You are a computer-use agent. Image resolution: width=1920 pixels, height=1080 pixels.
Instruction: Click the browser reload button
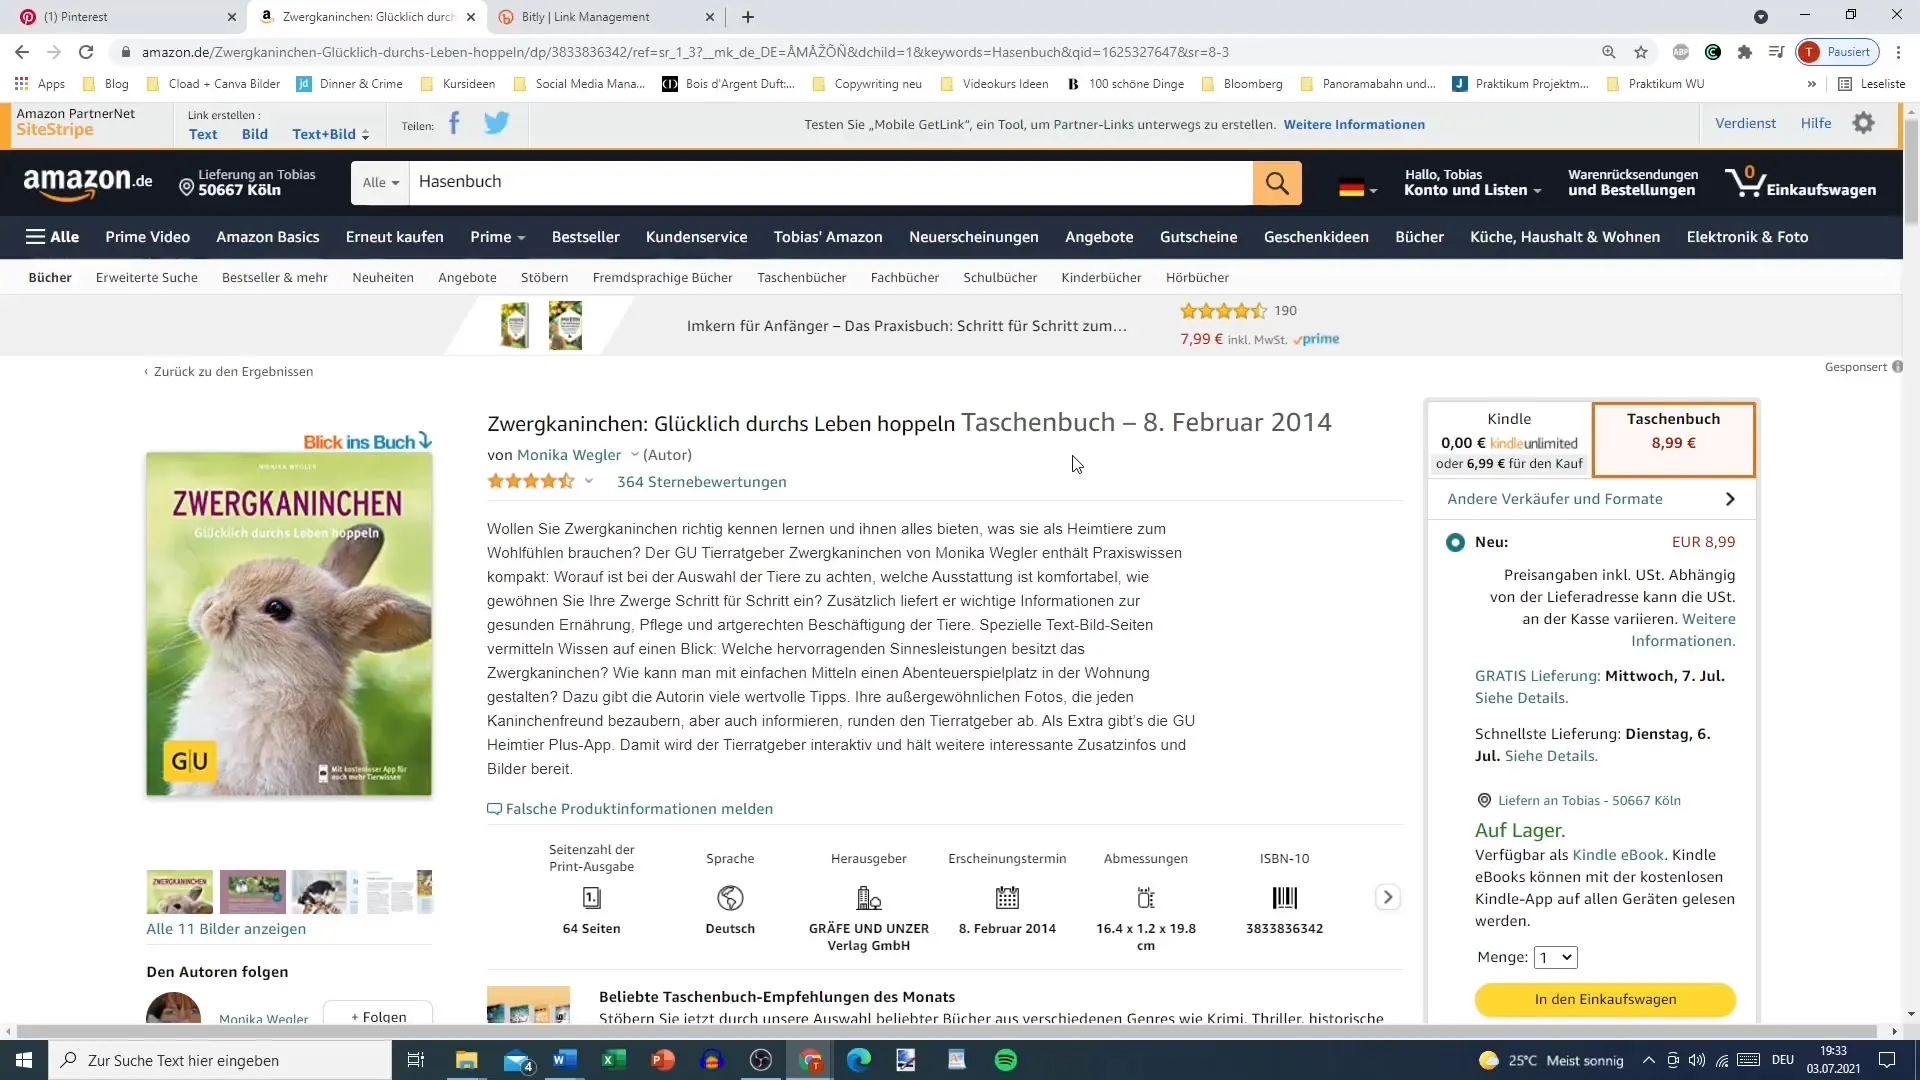(x=86, y=52)
